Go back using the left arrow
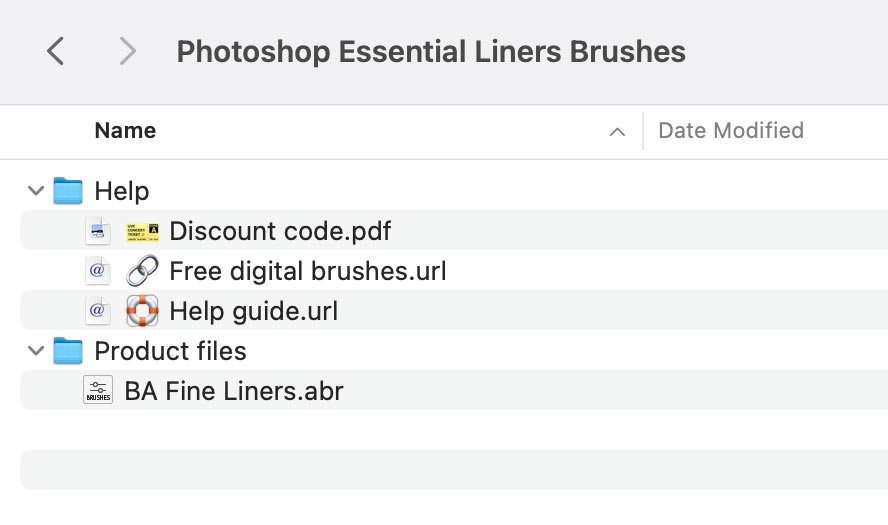The height and width of the screenshot is (525, 888). tap(56, 52)
